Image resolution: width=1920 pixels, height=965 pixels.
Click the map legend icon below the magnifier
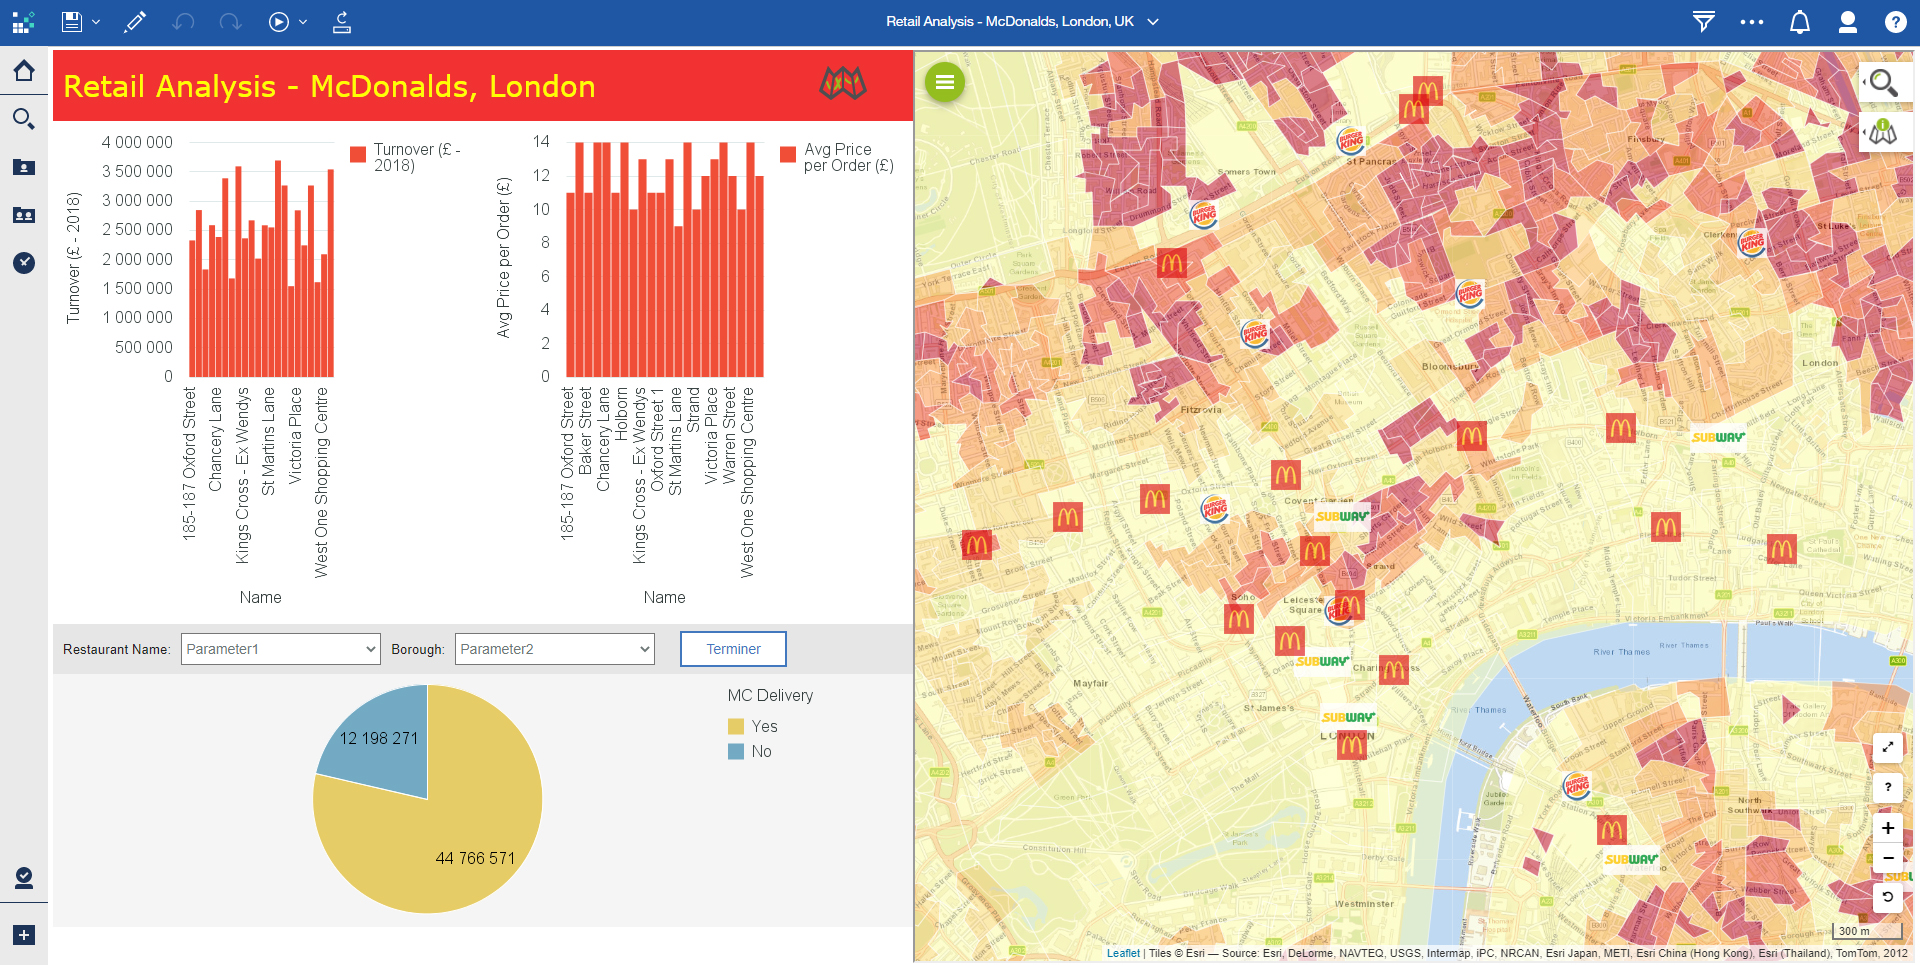[1884, 131]
